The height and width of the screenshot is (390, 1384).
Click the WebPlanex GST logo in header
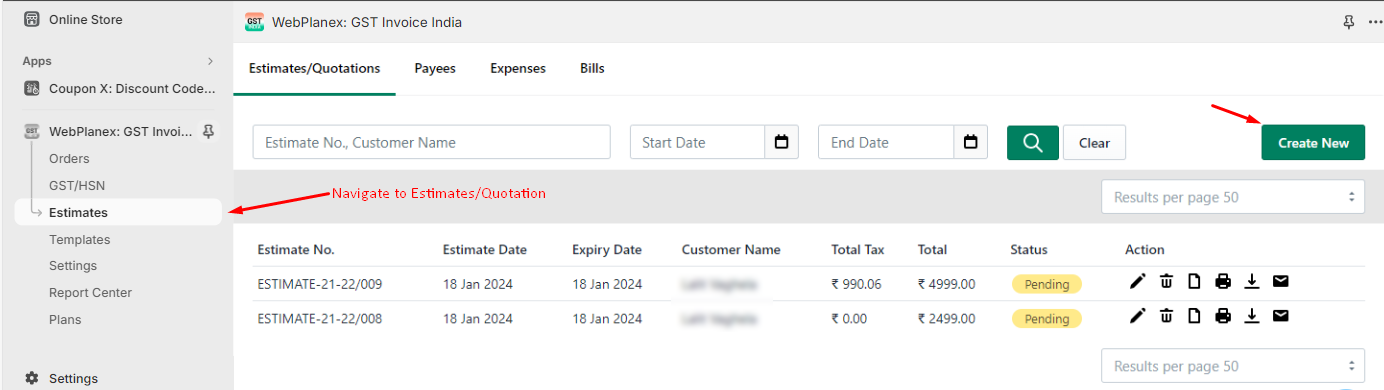click(255, 22)
